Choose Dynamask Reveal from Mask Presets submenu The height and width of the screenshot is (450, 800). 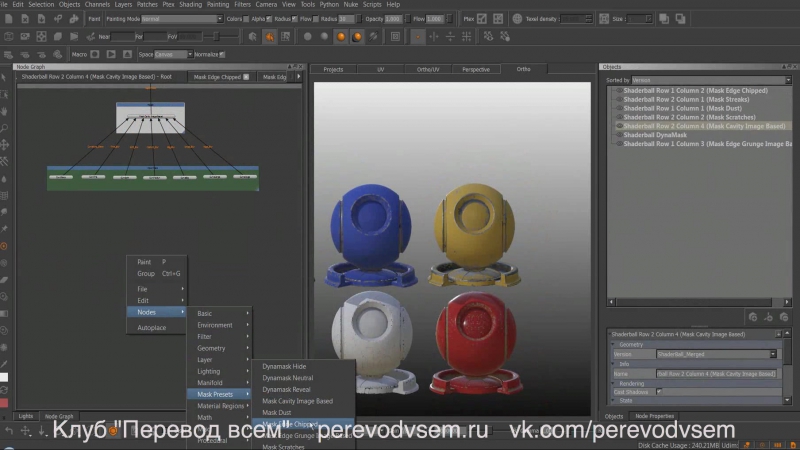(x=286, y=390)
